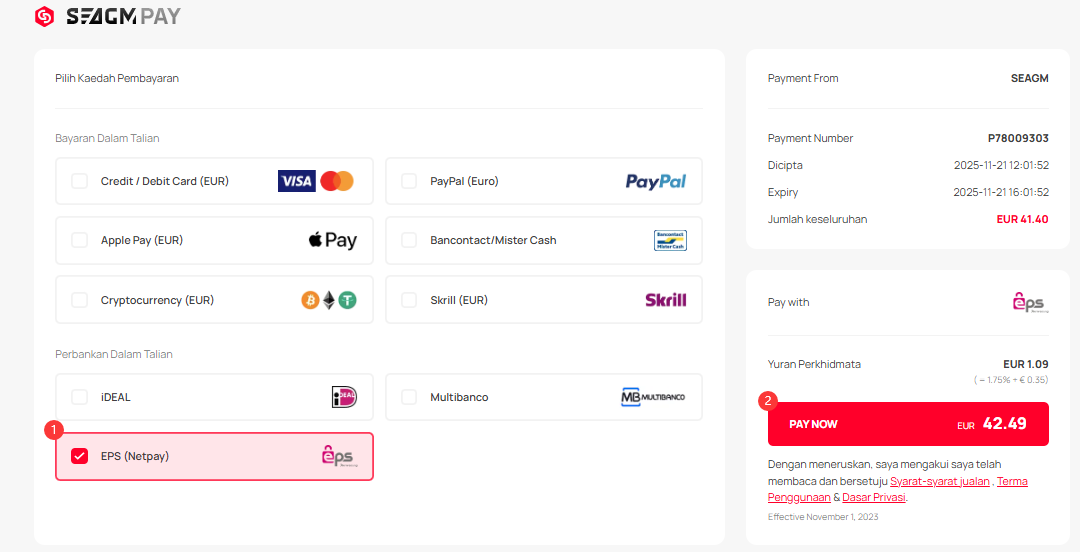Select the Cryptocurrency (EUR) checkbox
Viewport: 1080px width, 552px height.
pos(79,300)
